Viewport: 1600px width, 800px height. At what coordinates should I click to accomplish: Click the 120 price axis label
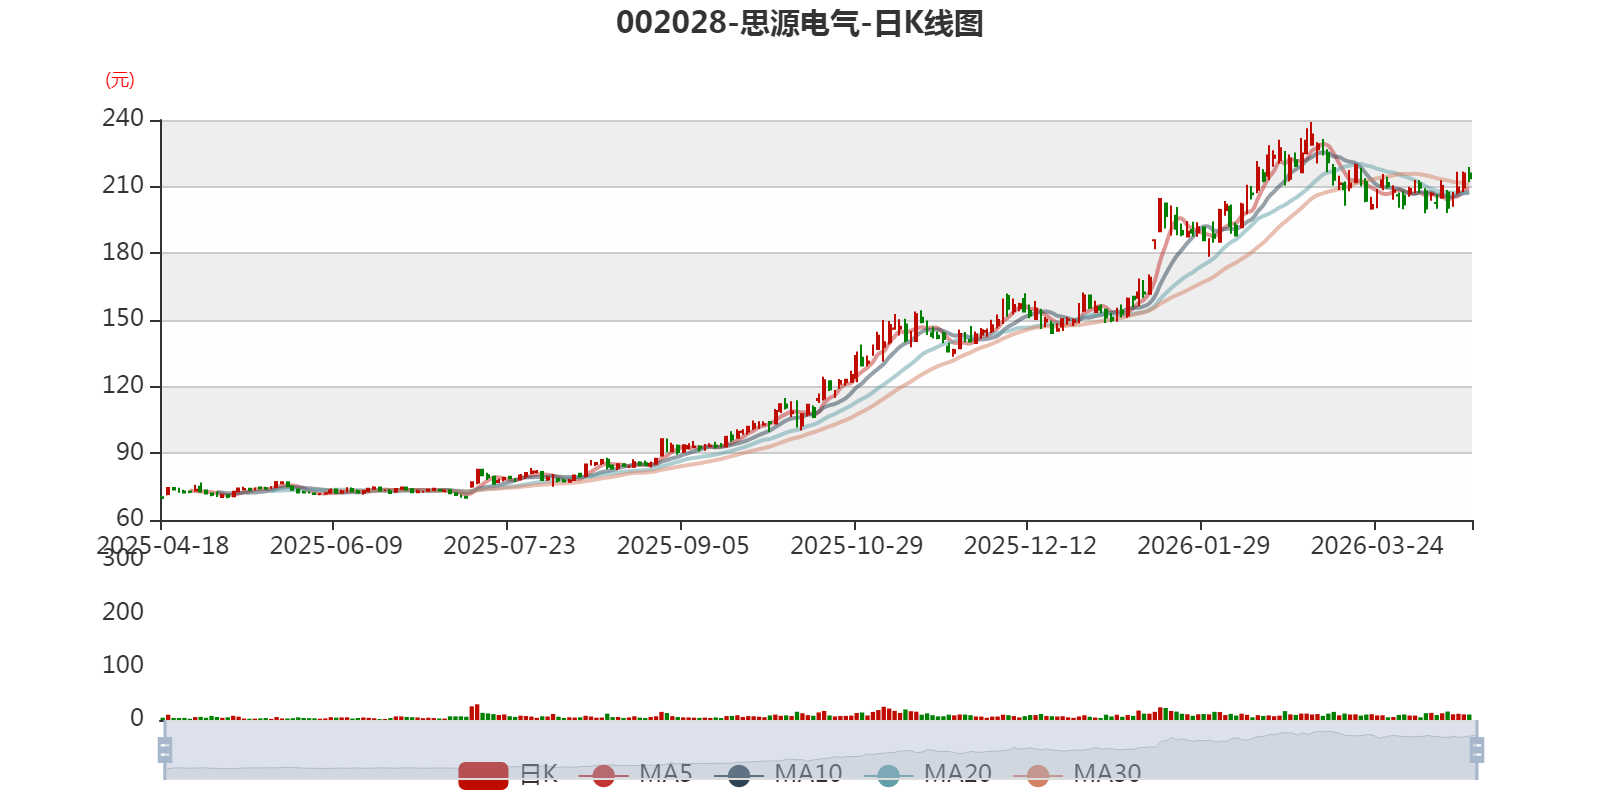pyautogui.click(x=123, y=385)
